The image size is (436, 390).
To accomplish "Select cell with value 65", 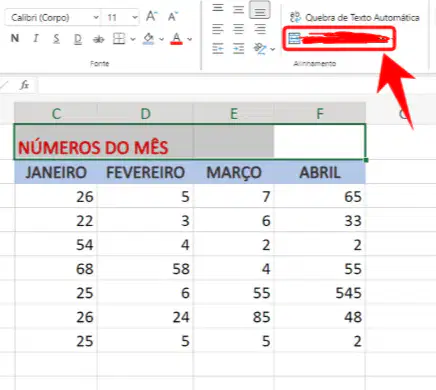I will coord(320,196).
